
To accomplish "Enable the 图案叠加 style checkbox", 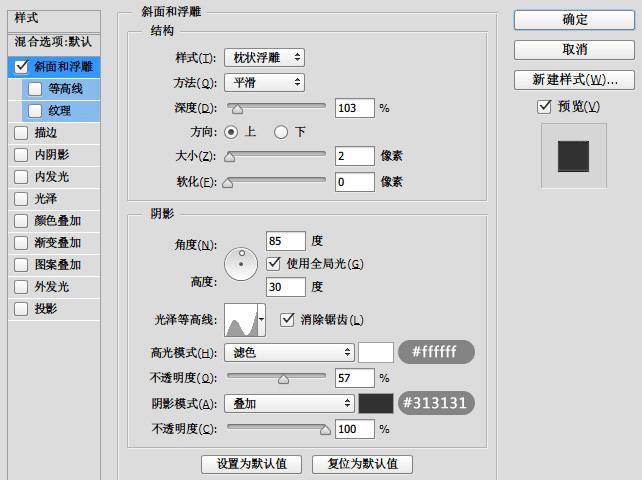I will coord(21,265).
